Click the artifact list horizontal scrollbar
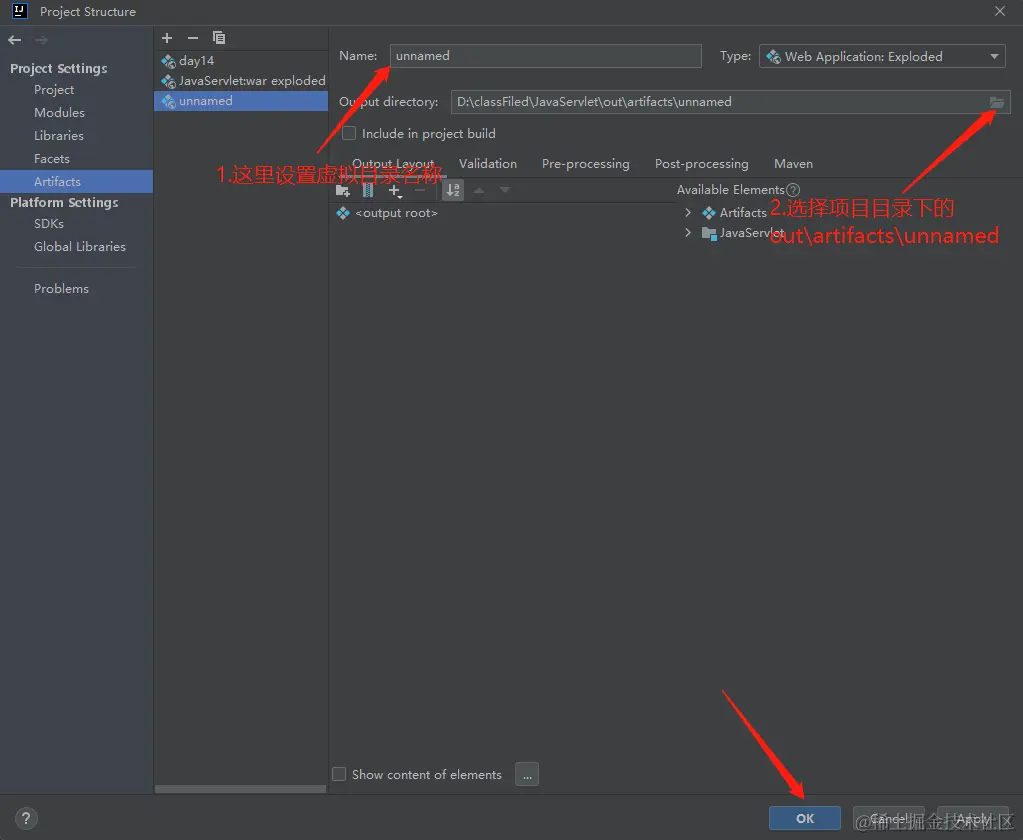This screenshot has height=840, width=1023. pyautogui.click(x=240, y=789)
